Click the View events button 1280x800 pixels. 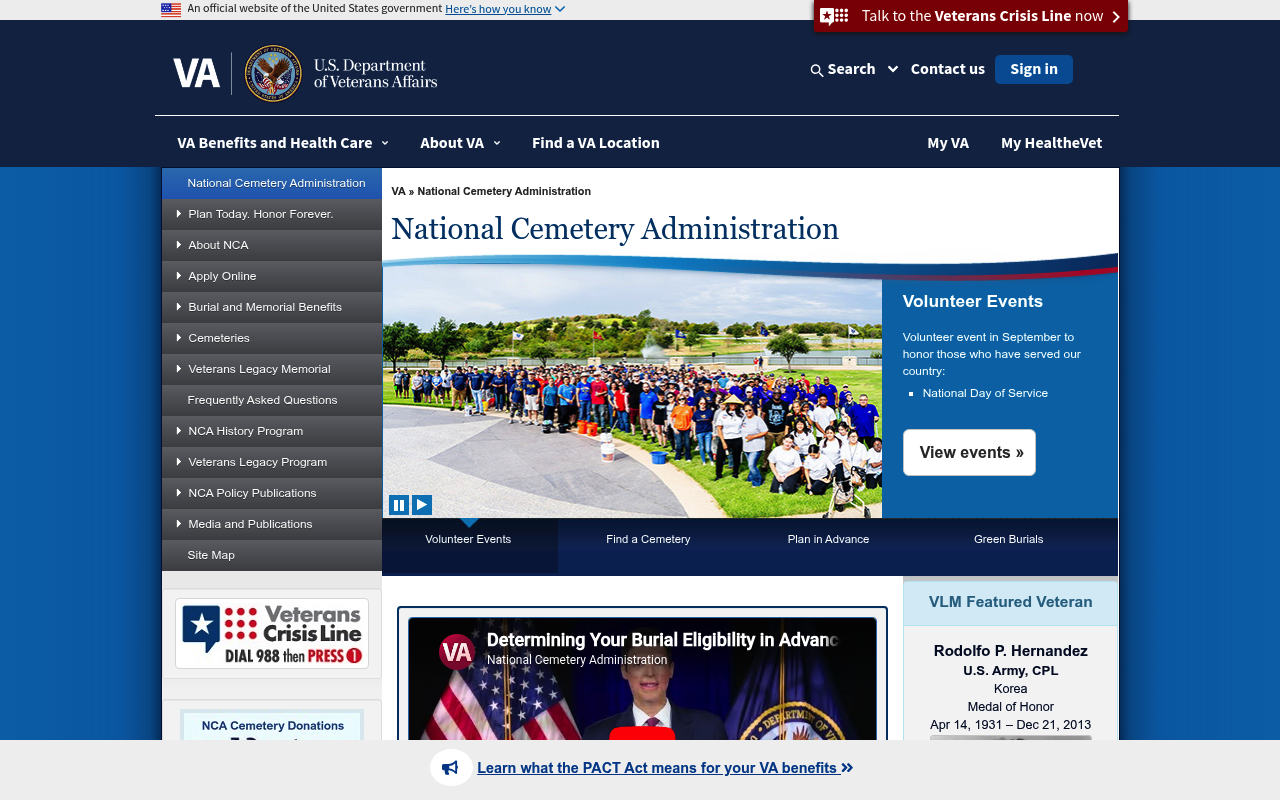[x=969, y=452]
